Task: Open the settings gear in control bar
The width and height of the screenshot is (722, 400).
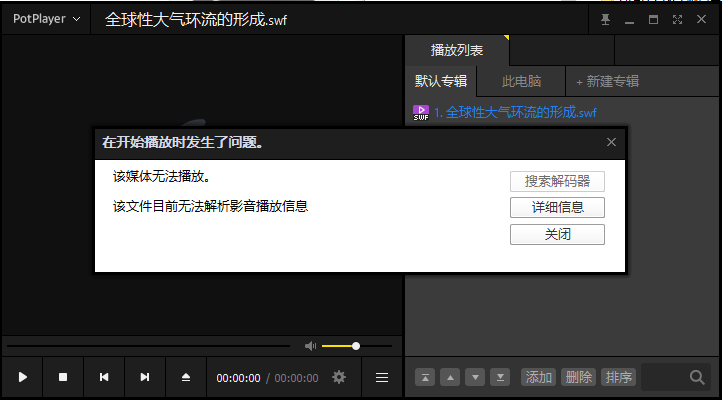Action: (339, 377)
